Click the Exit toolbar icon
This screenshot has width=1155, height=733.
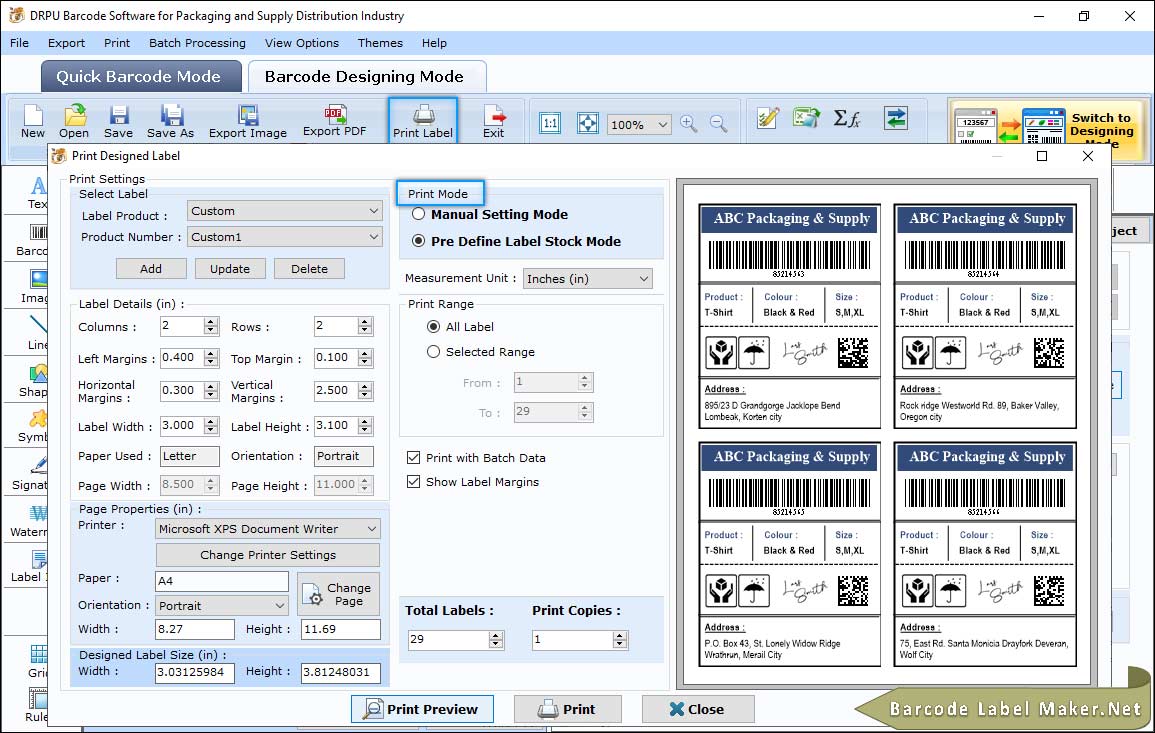pyautogui.click(x=494, y=122)
